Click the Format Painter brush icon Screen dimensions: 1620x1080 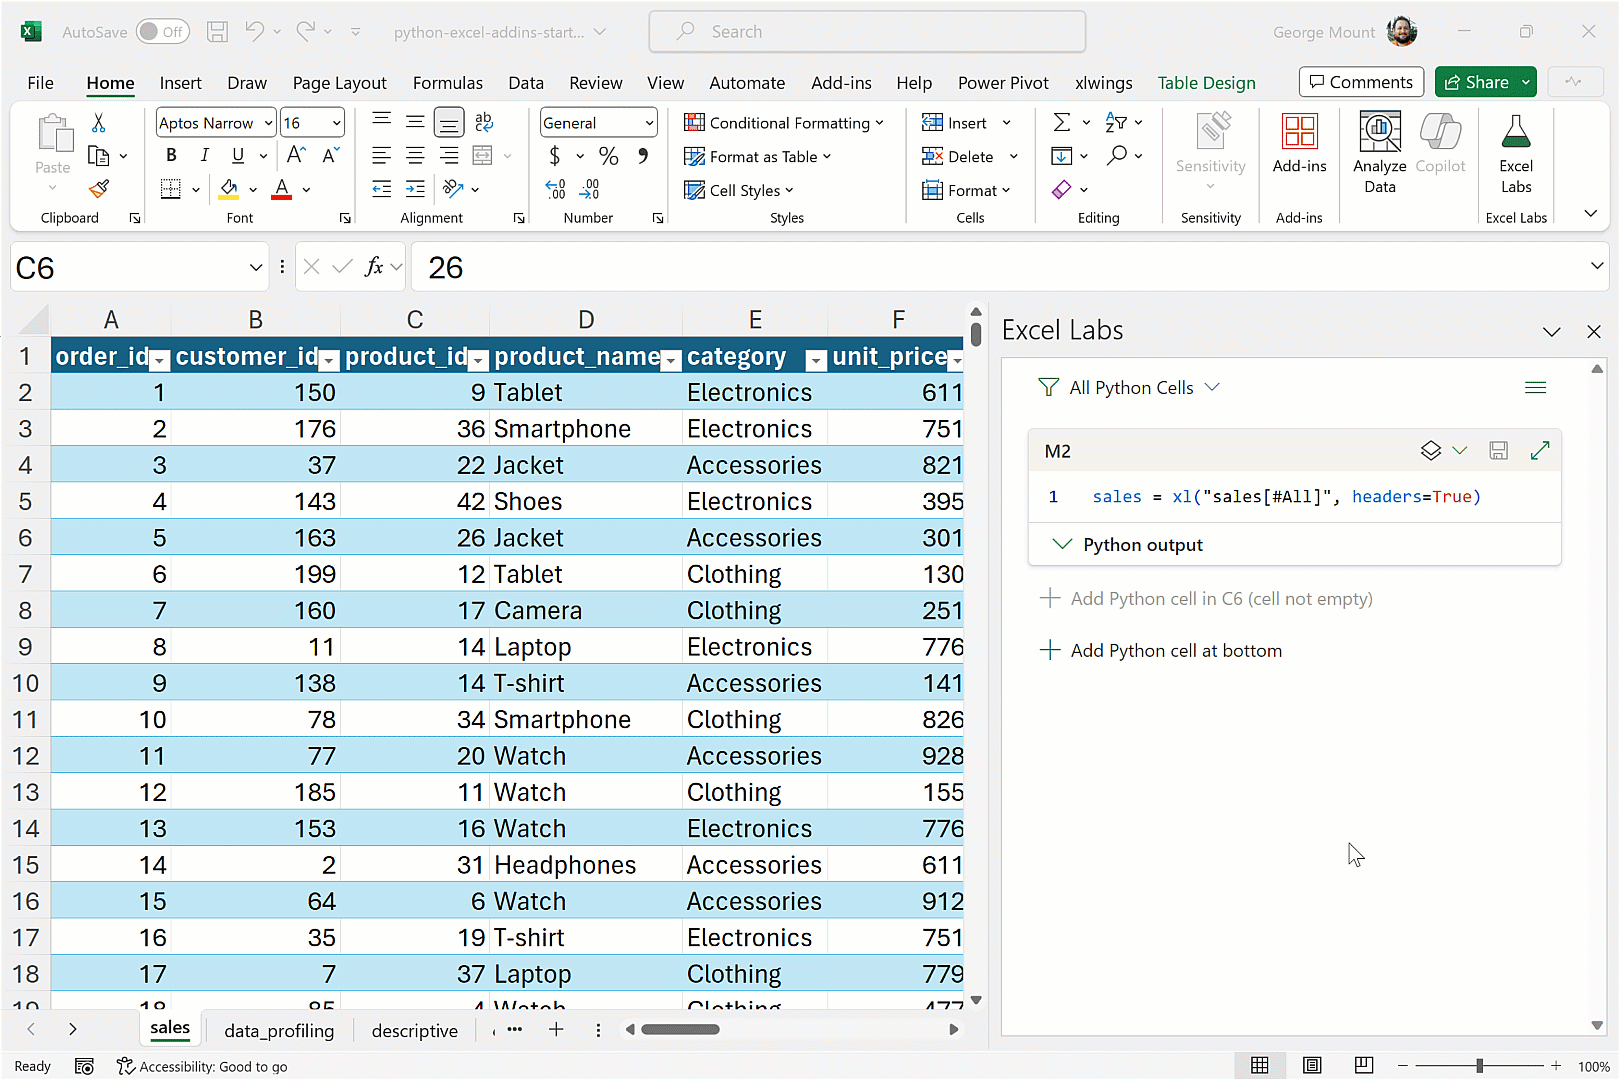pyautogui.click(x=99, y=189)
